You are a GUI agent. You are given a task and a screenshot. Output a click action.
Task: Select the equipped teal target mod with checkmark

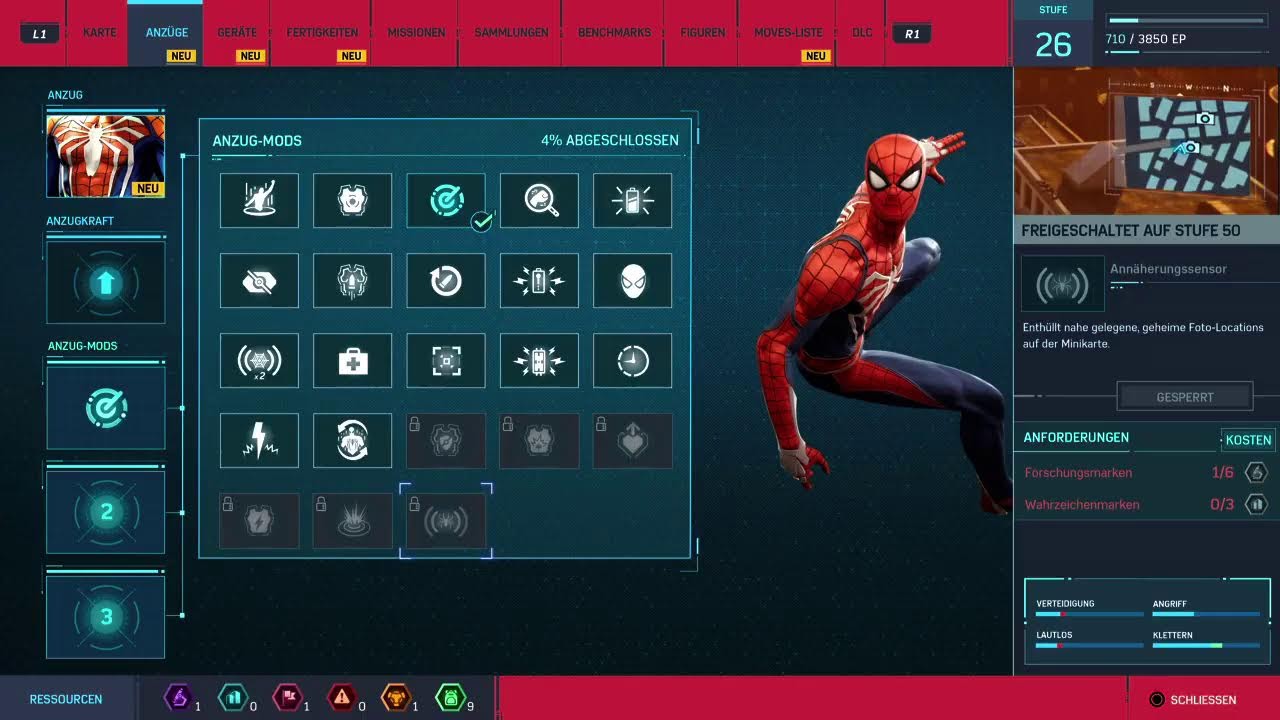pyautogui.click(x=446, y=200)
